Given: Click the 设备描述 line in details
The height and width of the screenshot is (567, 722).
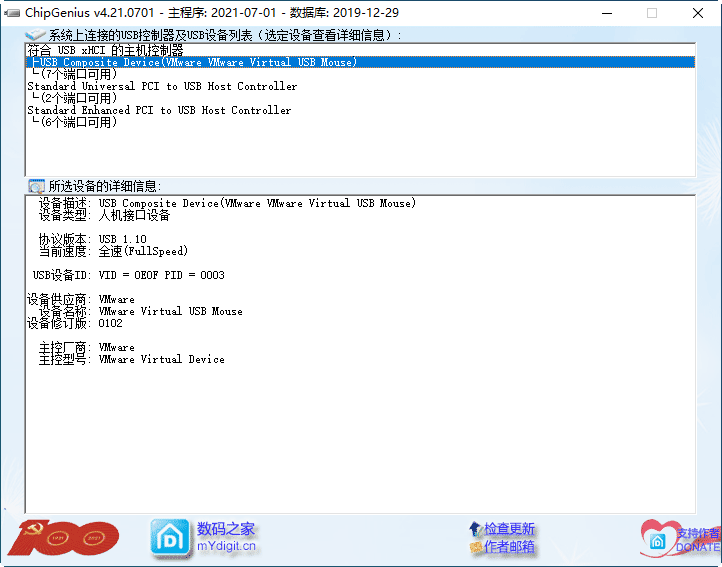Looking at the screenshot, I should click(227, 203).
